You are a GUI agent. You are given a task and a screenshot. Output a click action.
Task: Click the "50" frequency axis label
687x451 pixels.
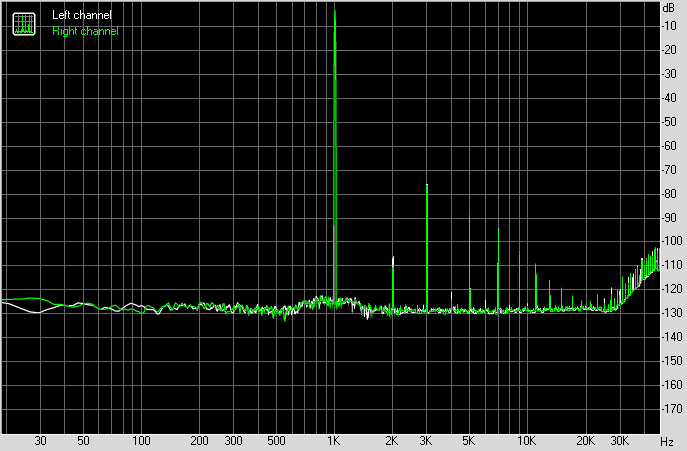tap(83, 440)
